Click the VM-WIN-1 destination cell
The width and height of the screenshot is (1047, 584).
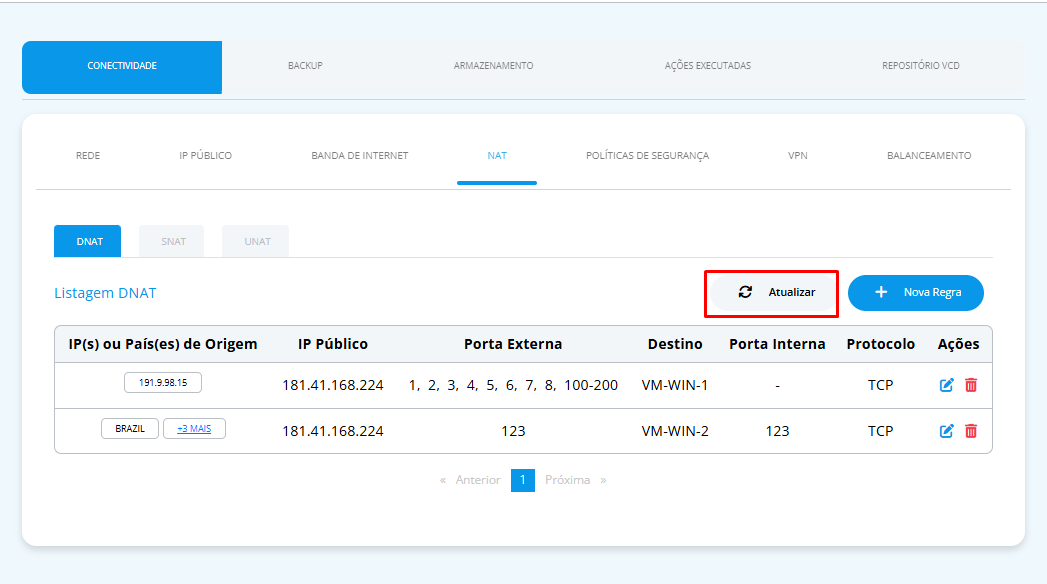(675, 385)
